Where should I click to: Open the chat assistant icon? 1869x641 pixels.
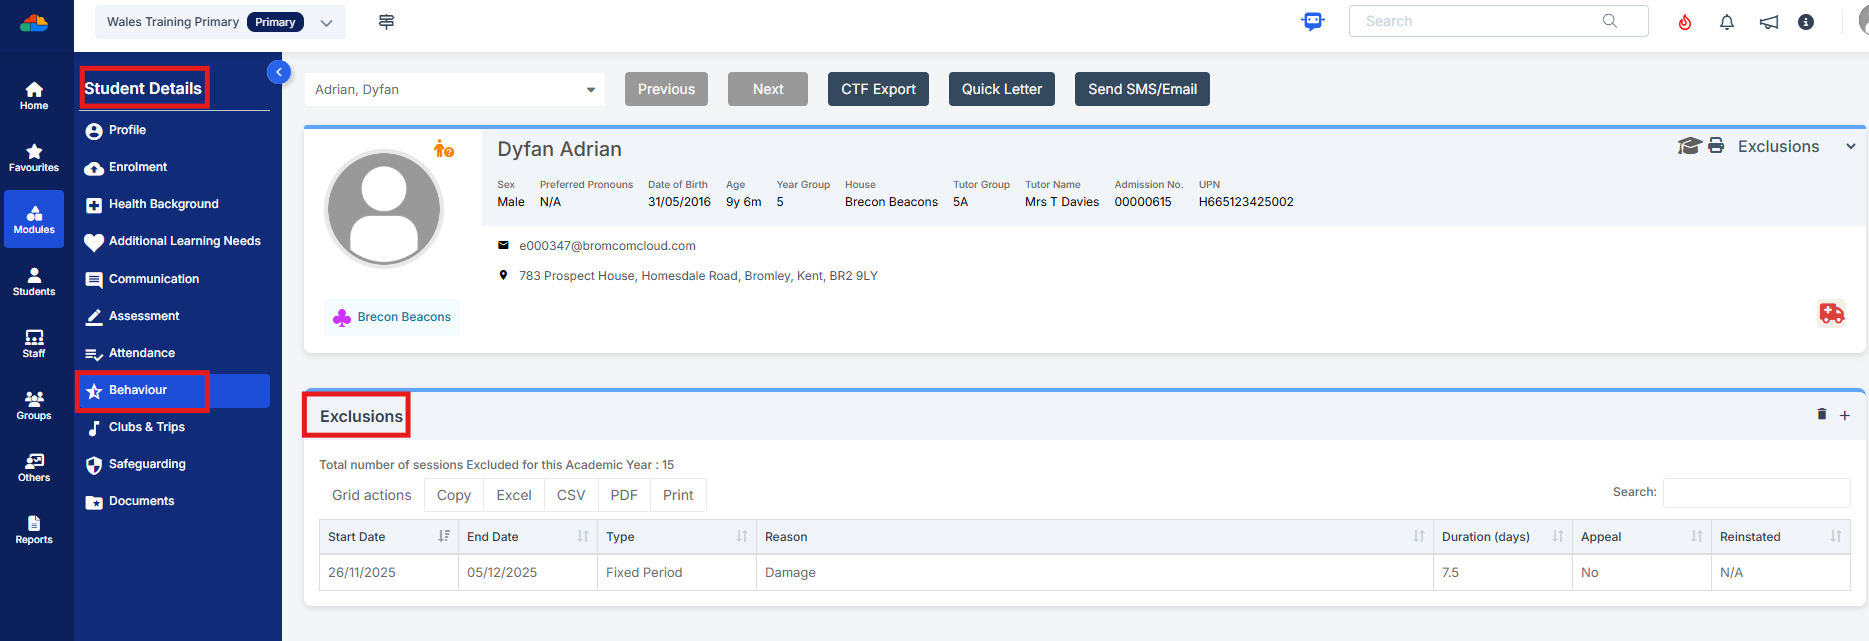coord(1313,21)
